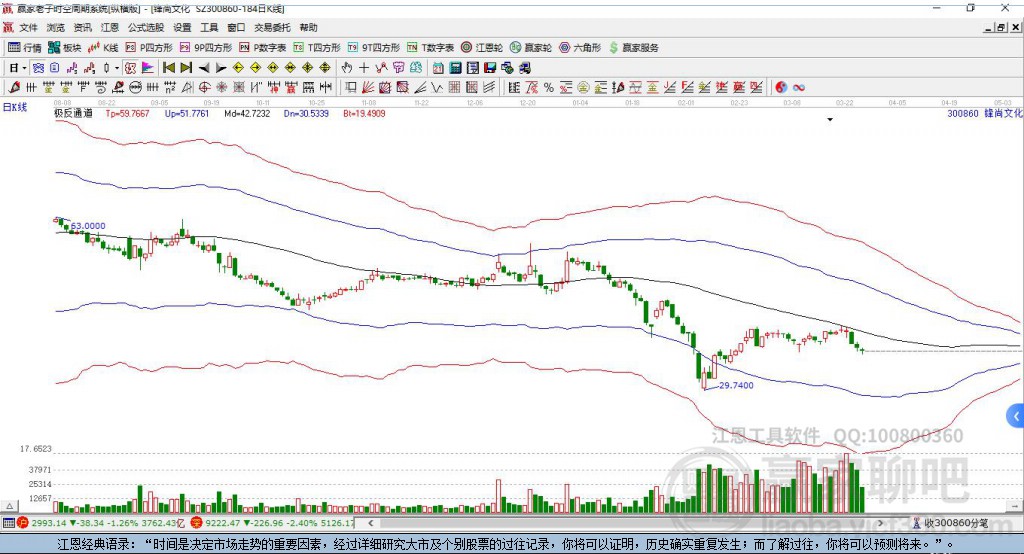The width and height of the screenshot is (1024, 554).
Task: Open the 帮助 menu
Action: point(308,27)
